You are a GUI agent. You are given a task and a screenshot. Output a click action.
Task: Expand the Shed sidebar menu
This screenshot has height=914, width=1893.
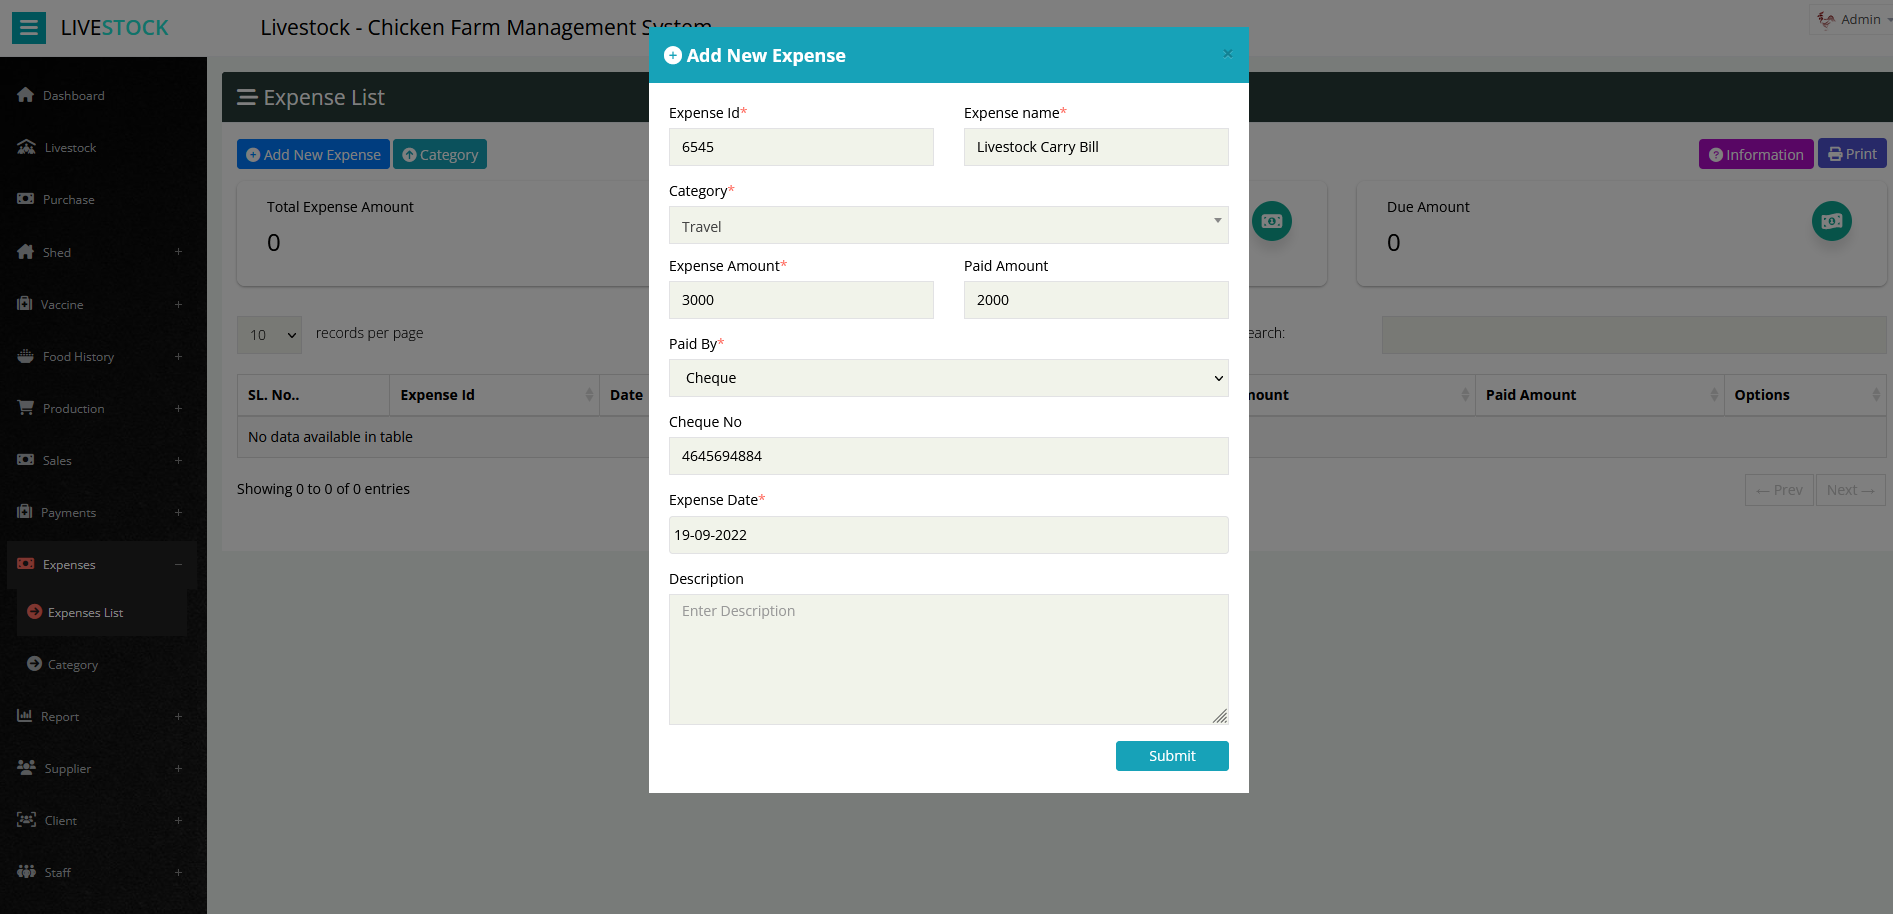tap(178, 252)
